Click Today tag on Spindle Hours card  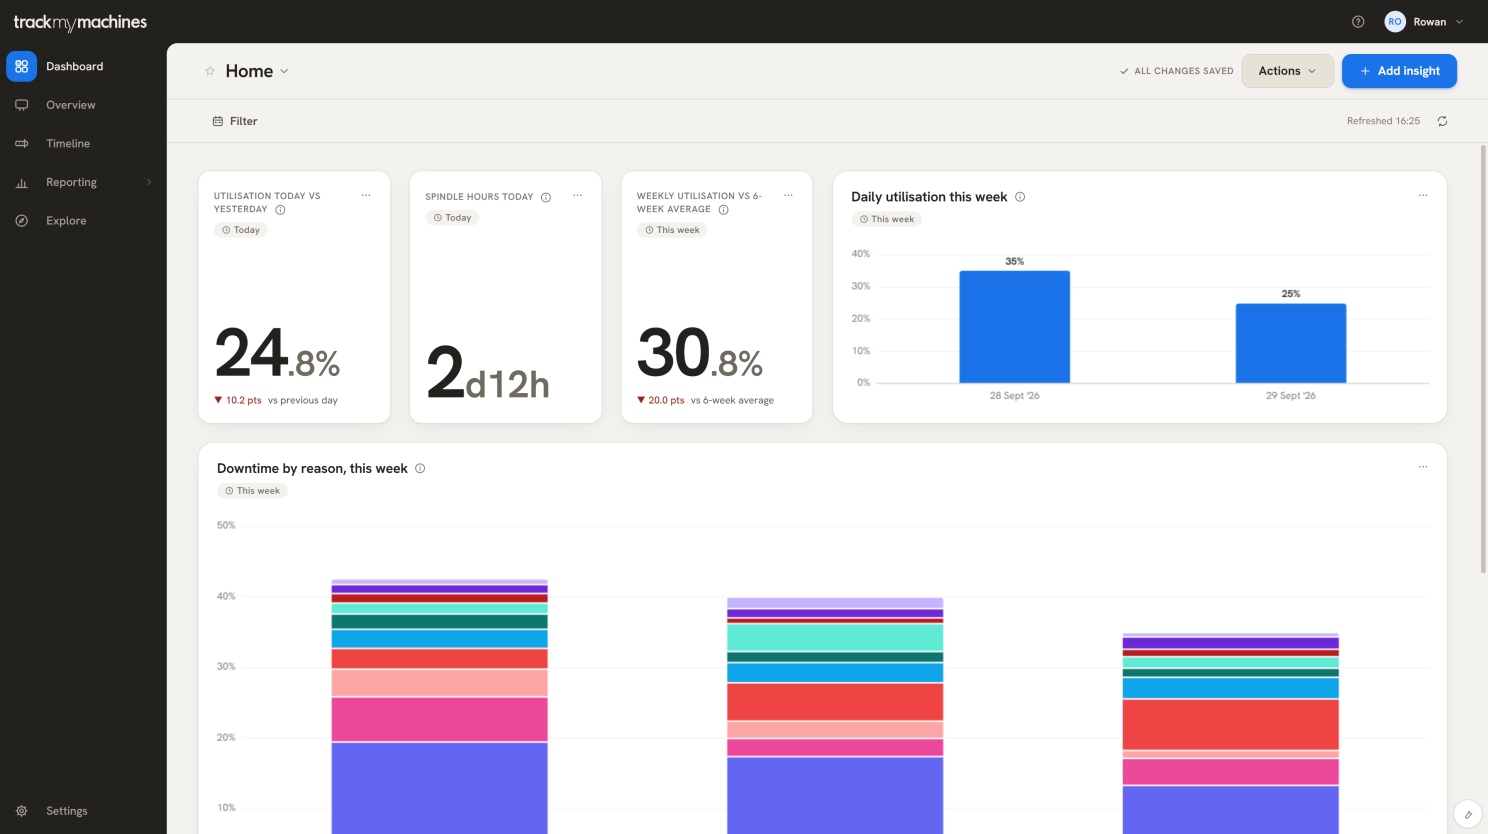click(x=452, y=217)
